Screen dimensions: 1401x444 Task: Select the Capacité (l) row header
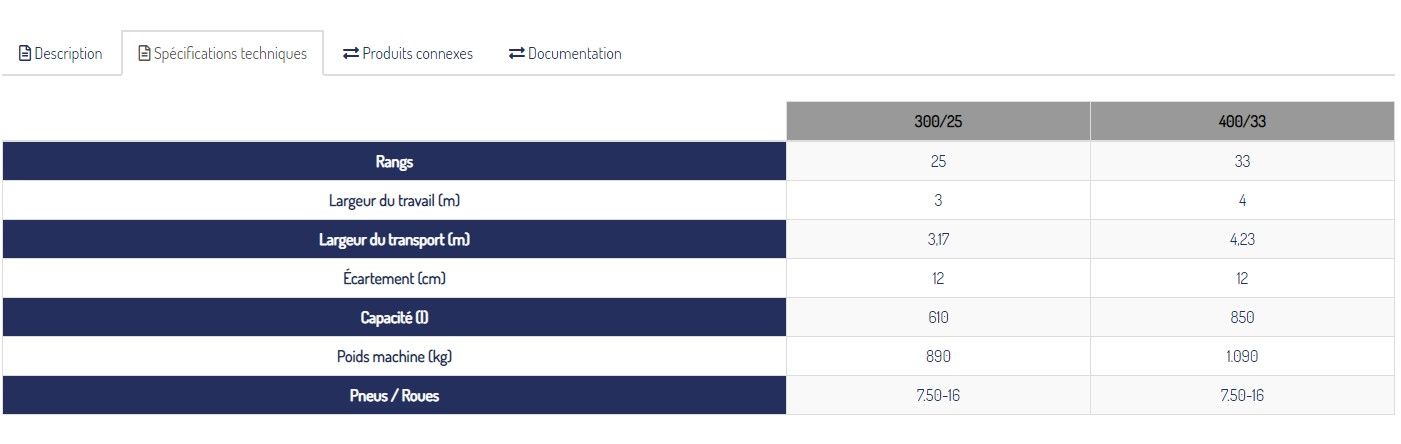click(x=394, y=318)
